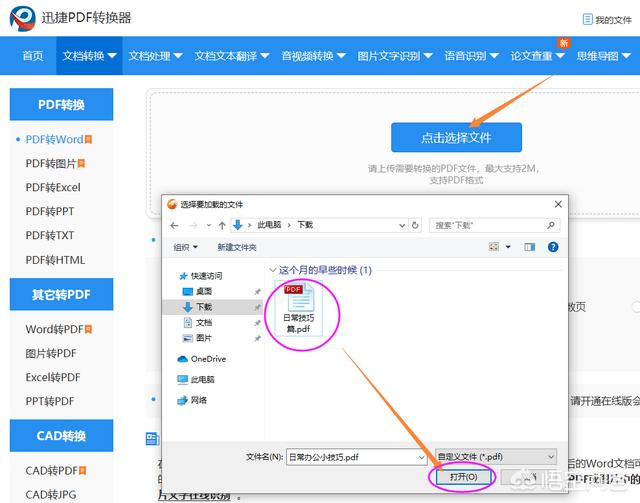Open 组织 dropdown menu

(x=185, y=247)
